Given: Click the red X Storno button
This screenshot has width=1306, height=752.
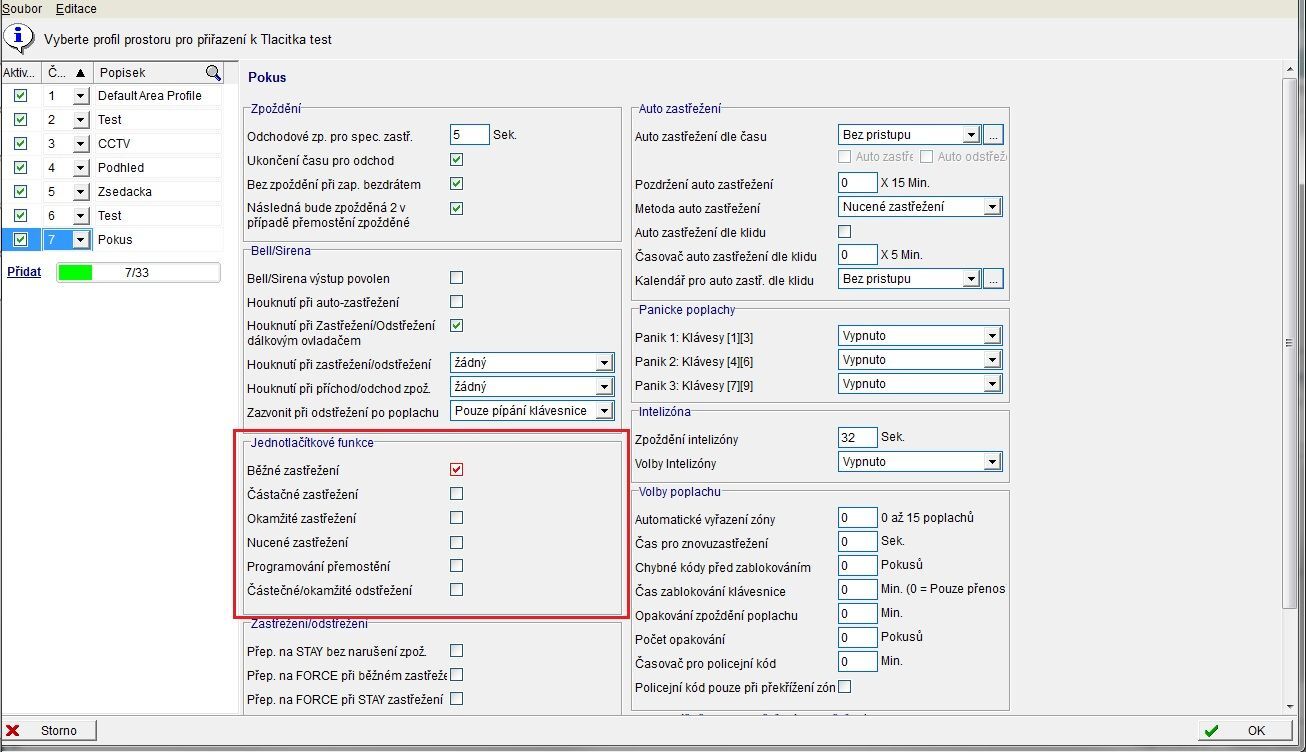Looking at the screenshot, I should coord(50,731).
